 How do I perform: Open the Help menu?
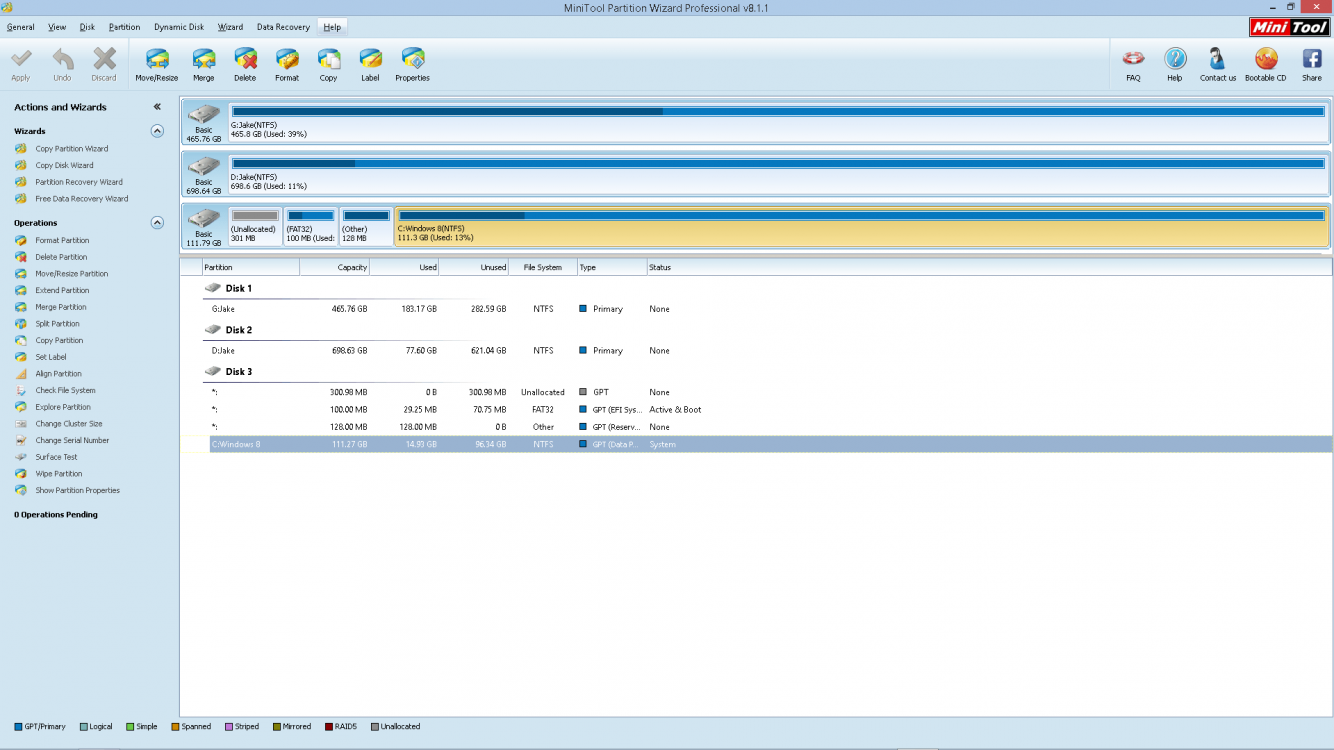point(332,27)
